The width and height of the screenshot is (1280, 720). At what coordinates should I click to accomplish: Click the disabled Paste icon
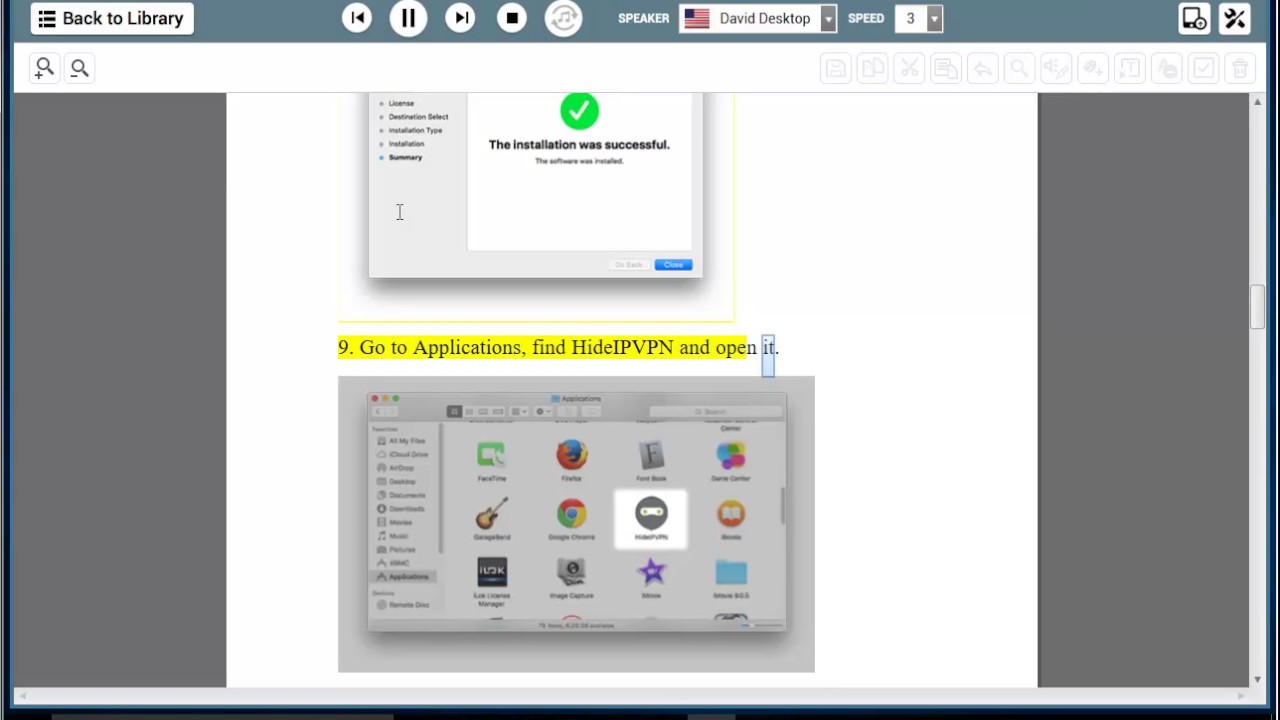click(946, 68)
